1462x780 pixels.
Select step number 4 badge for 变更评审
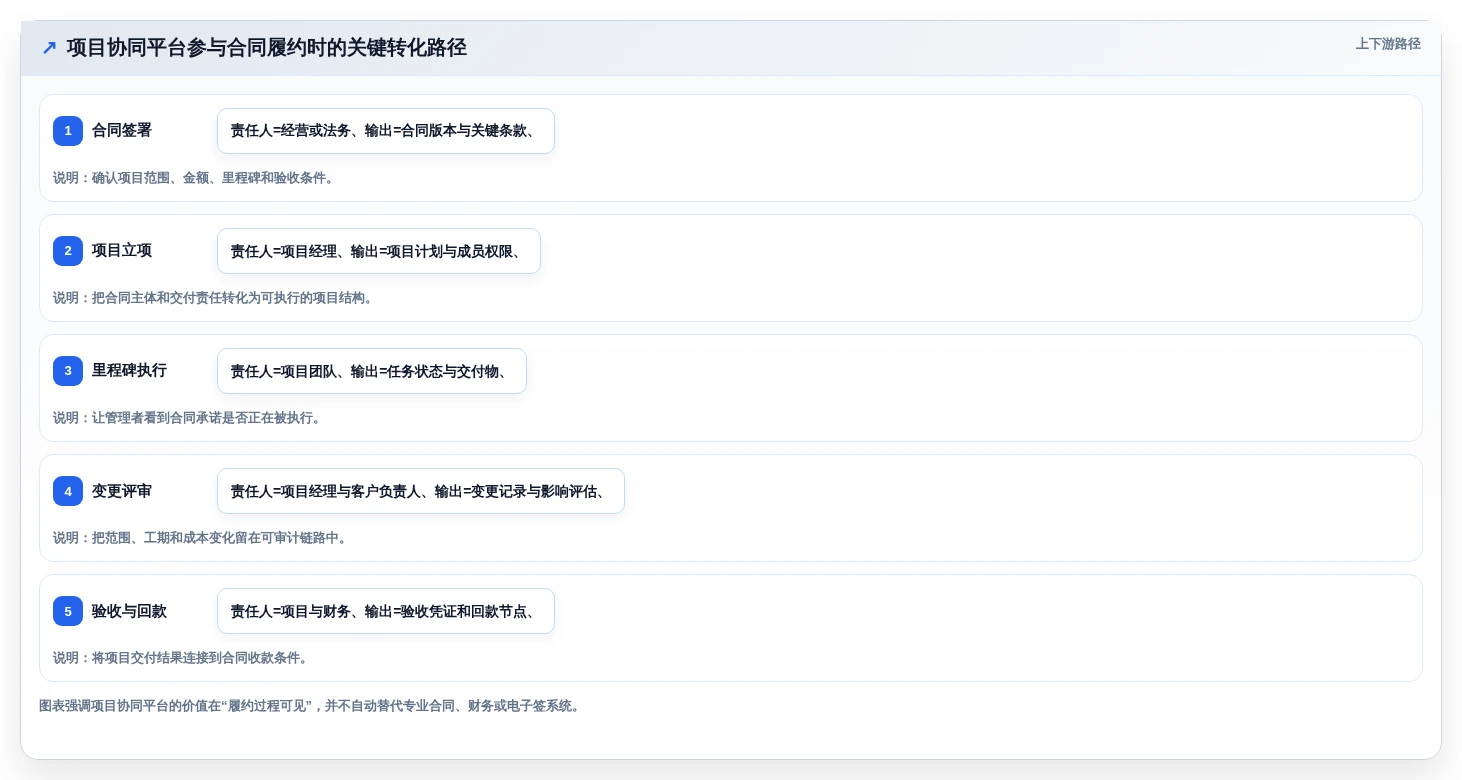[x=68, y=491]
